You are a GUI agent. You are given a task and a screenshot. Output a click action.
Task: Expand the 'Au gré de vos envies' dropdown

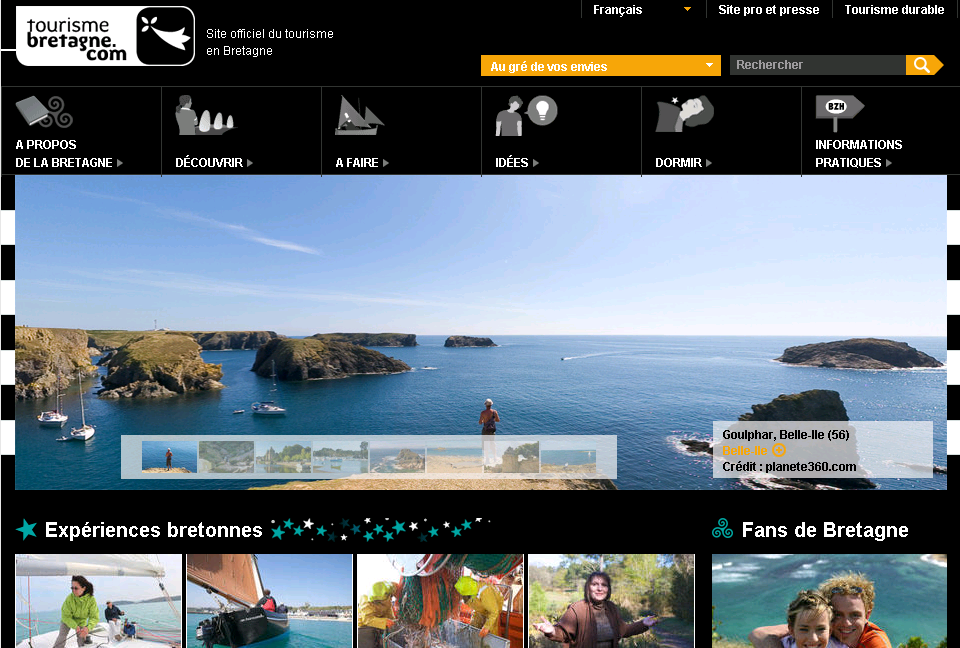coord(600,66)
